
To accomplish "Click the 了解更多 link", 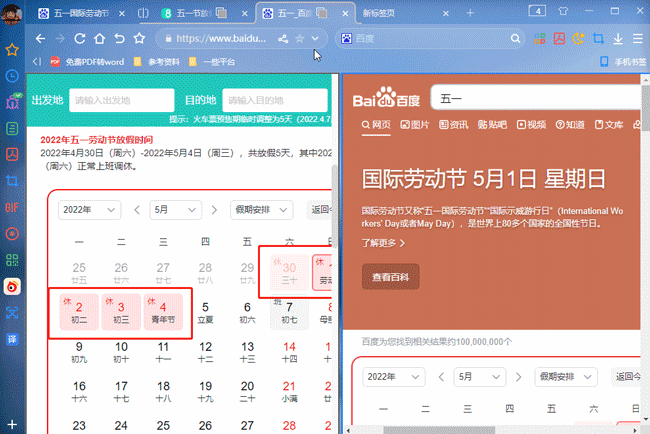I will point(383,243).
